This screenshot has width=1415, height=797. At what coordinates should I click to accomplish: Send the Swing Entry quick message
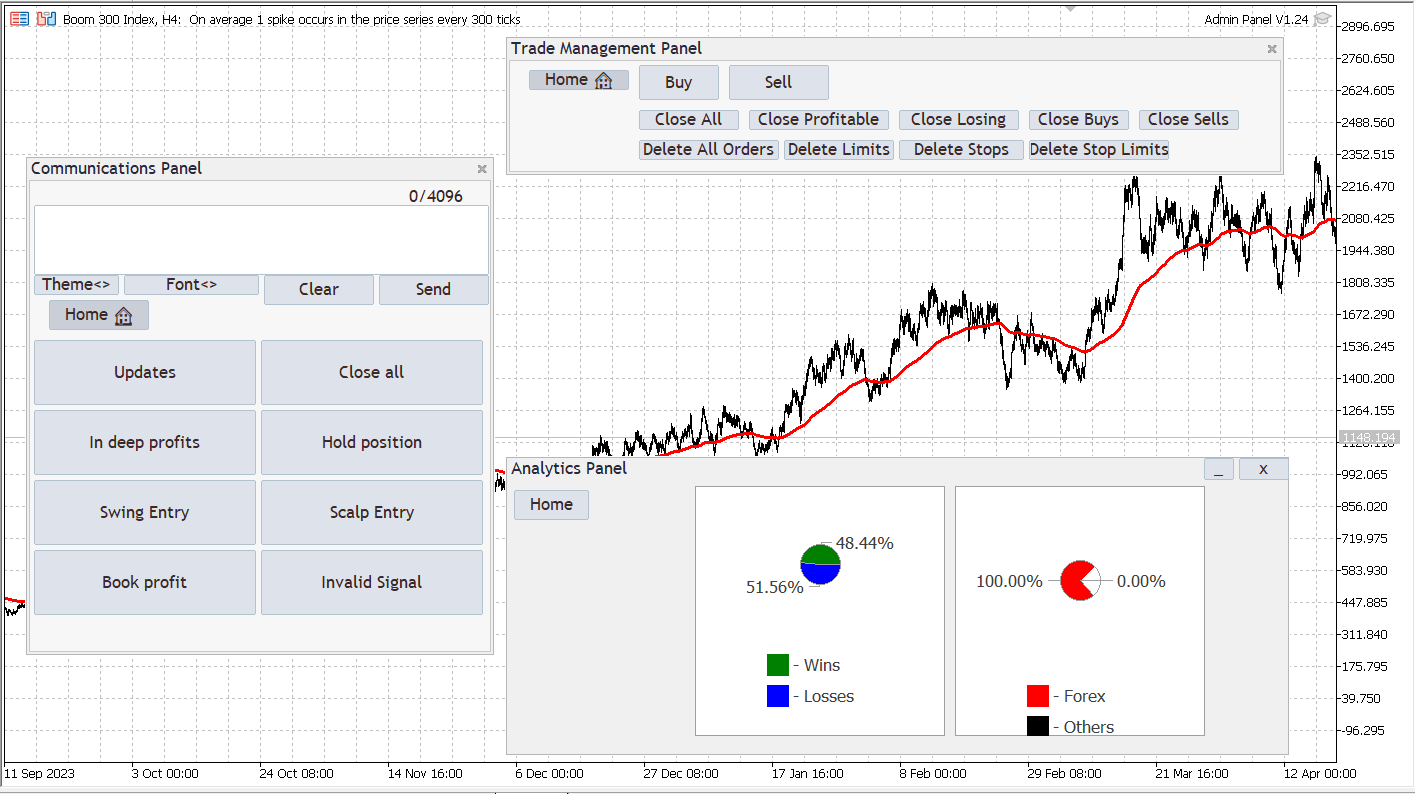[145, 512]
